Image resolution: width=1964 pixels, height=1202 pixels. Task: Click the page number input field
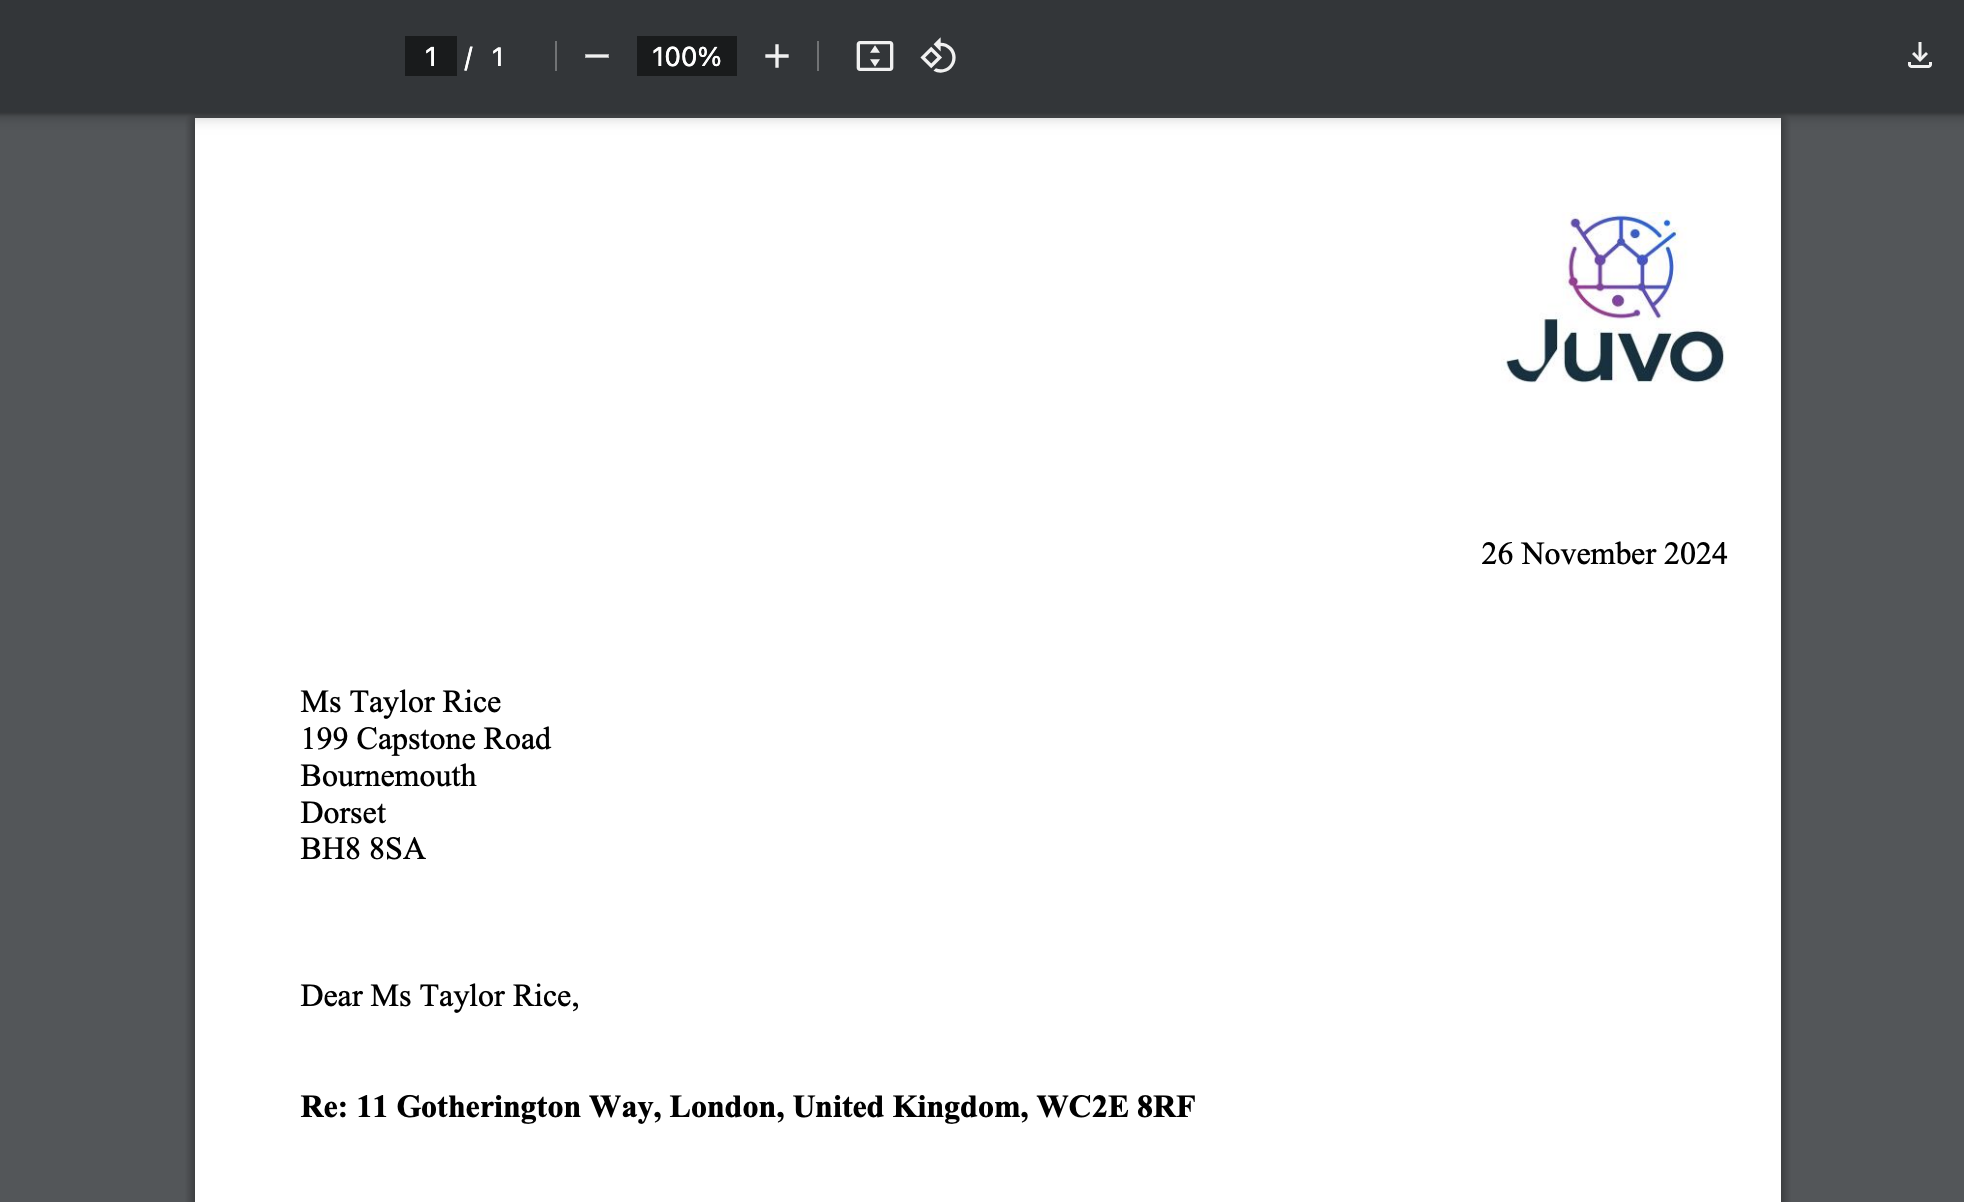431,56
